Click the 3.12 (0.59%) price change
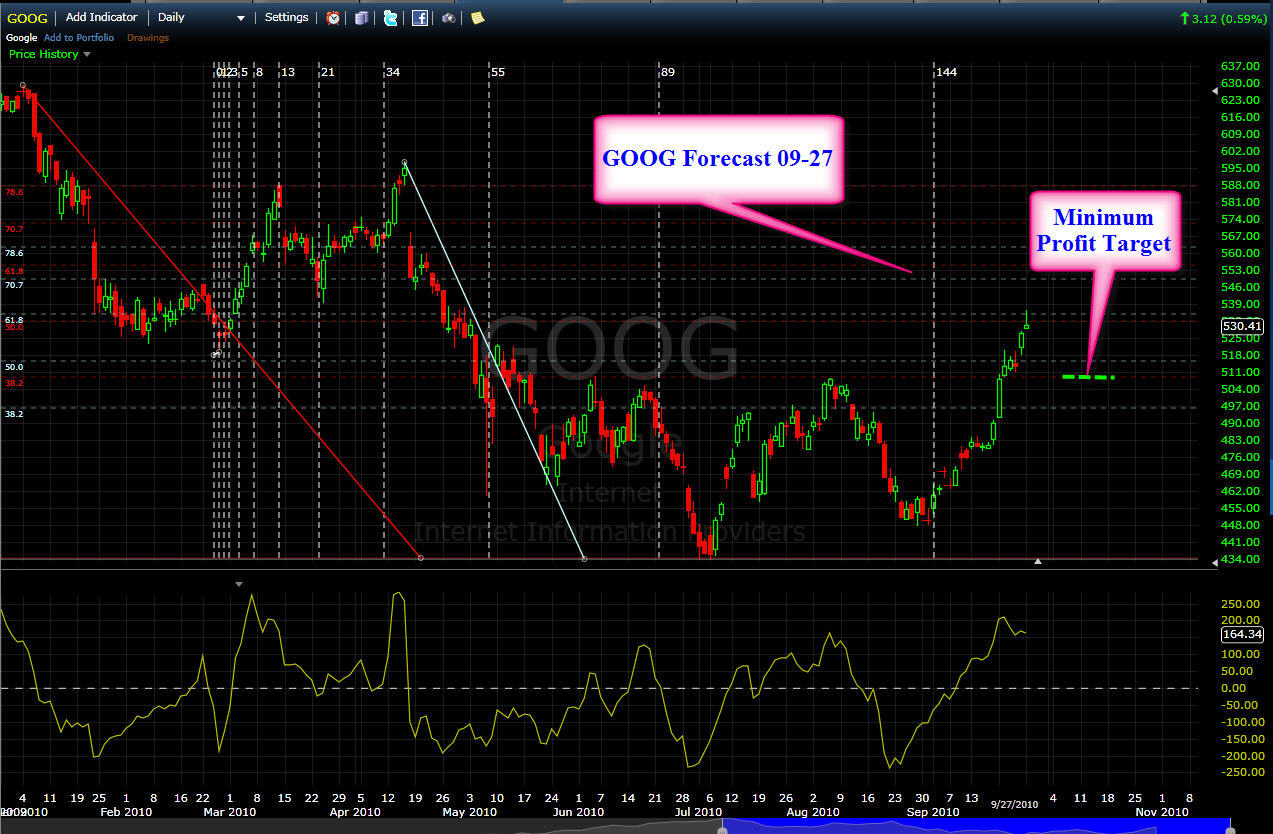This screenshot has width=1273, height=834. [x=1229, y=18]
